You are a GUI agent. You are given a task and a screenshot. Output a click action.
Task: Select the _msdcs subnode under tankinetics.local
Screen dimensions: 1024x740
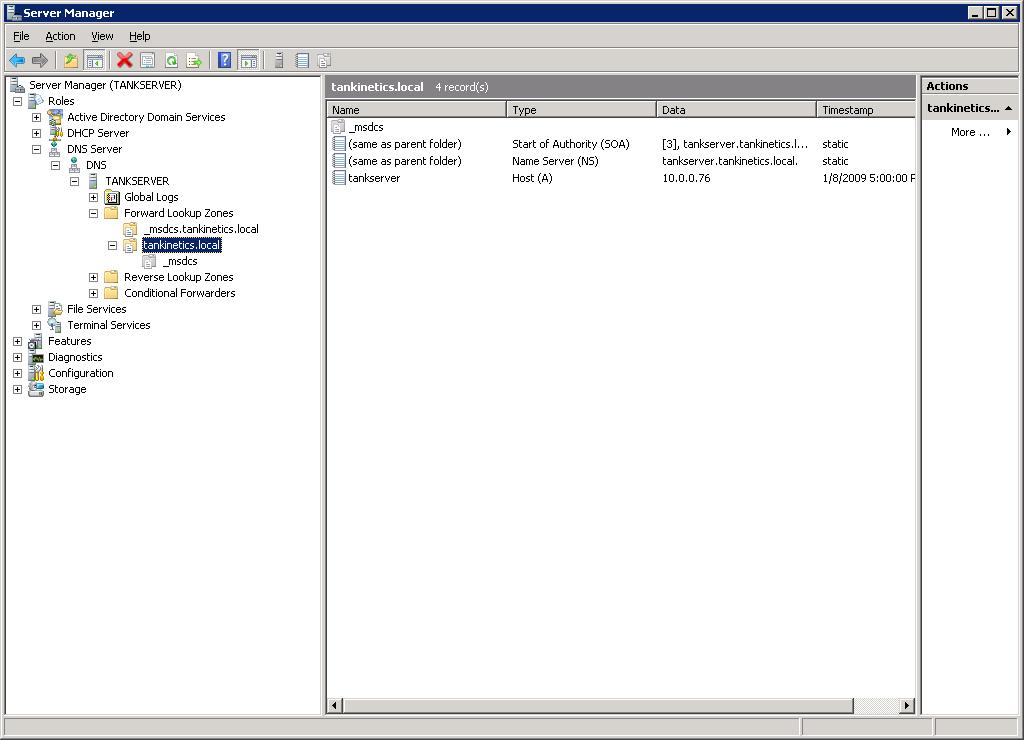[x=180, y=261]
